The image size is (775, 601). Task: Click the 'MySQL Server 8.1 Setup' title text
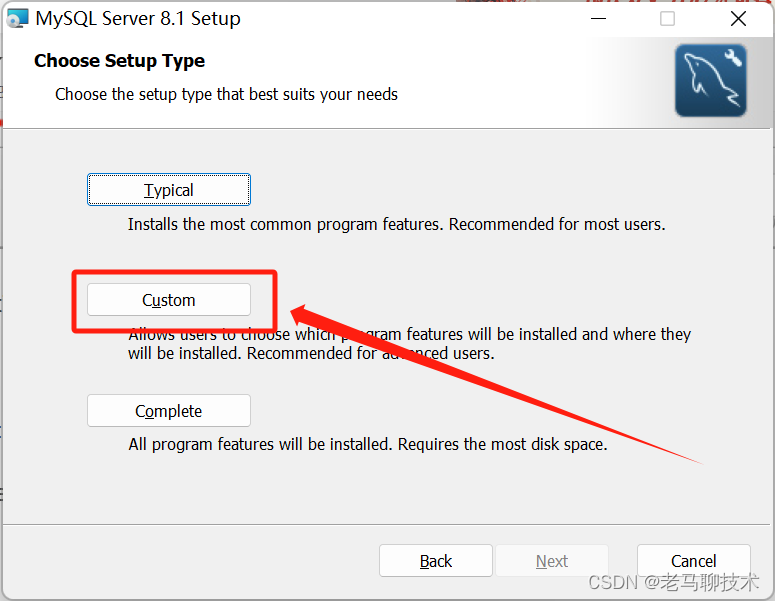pos(138,19)
